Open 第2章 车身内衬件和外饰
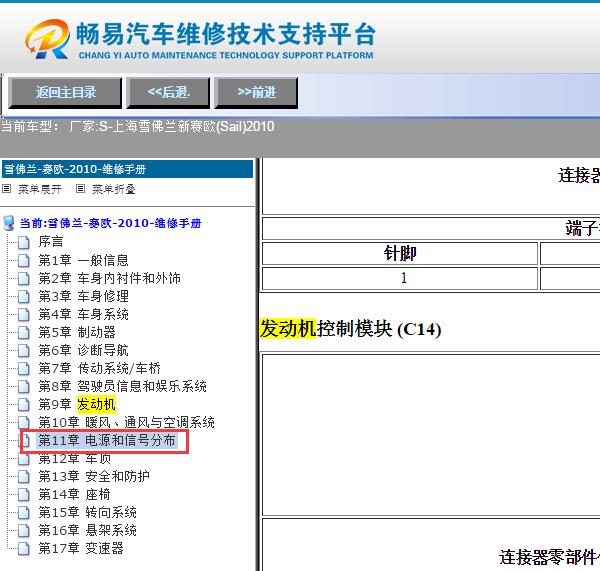 (109, 278)
